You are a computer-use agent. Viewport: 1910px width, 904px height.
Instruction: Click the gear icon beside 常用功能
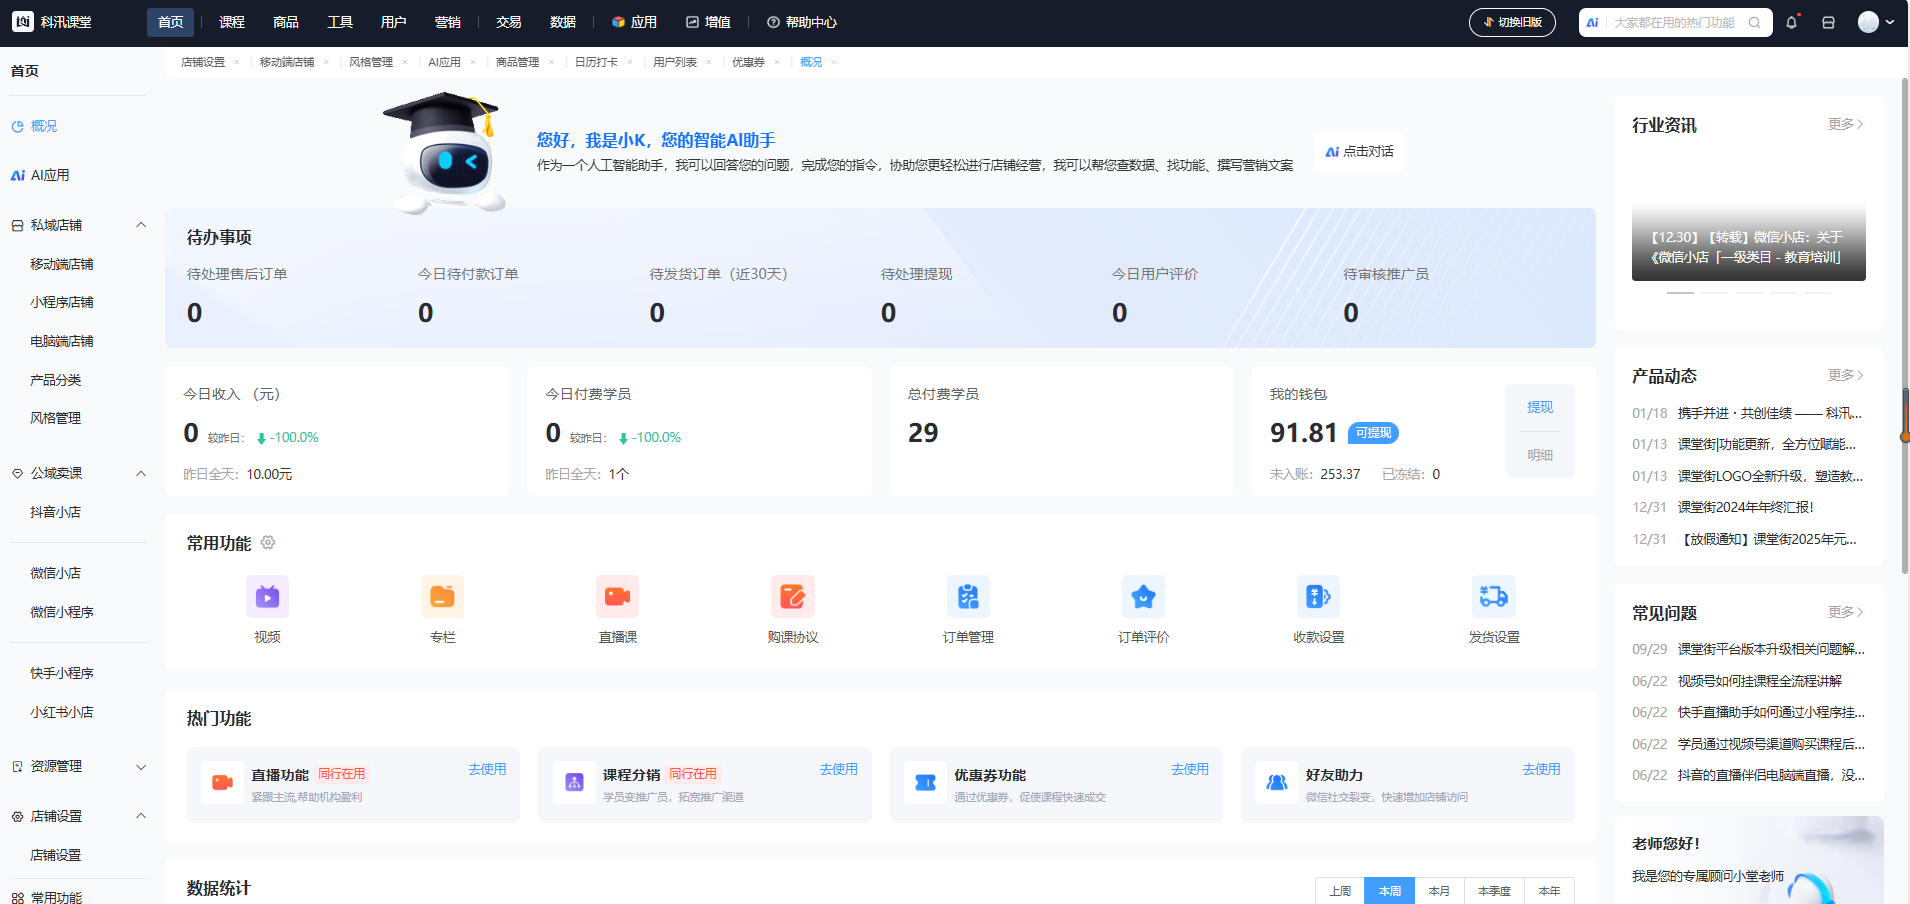(x=268, y=542)
